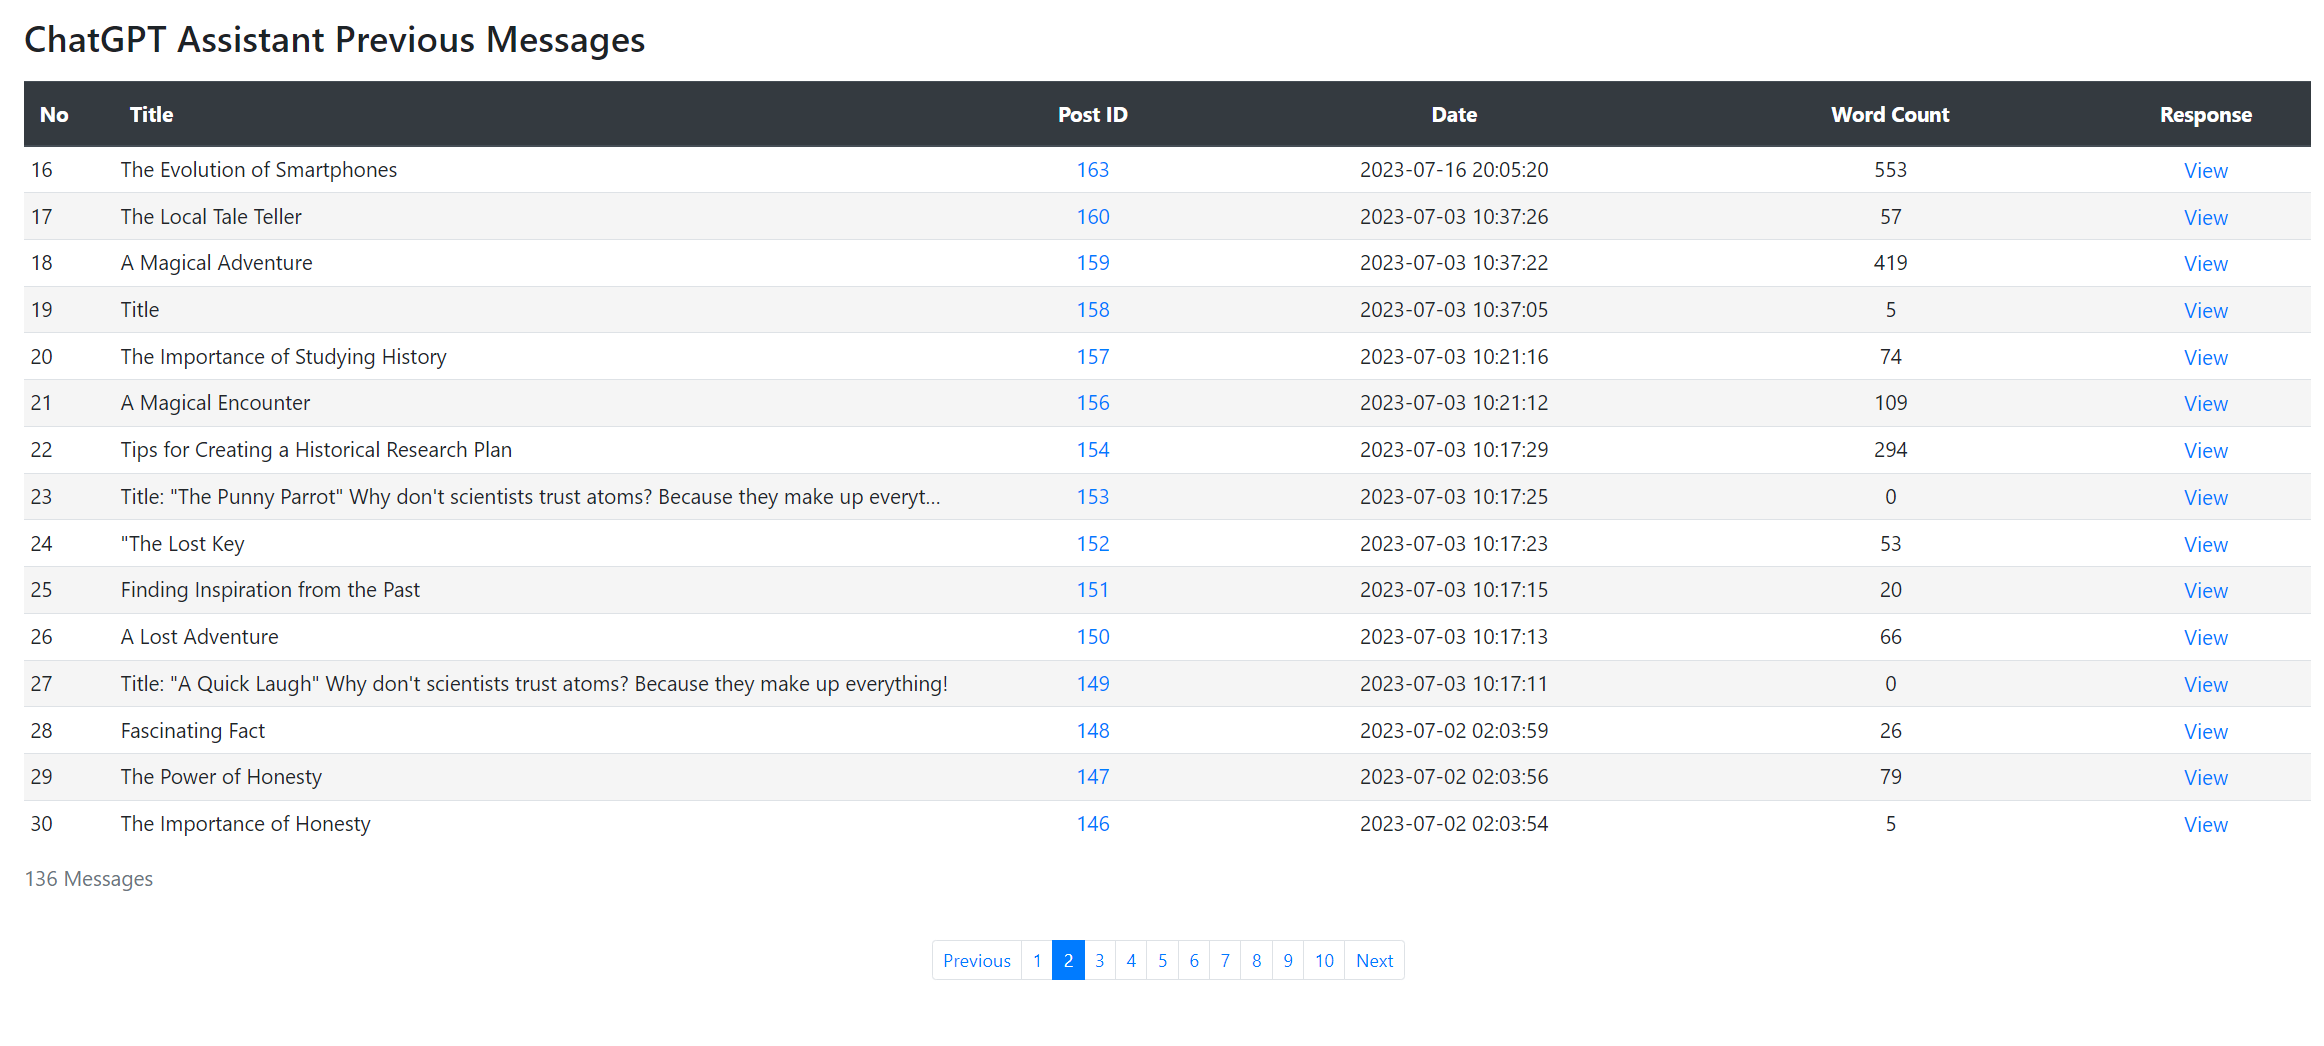Viewport: 2324px width, 1046px height.
Task: Click the Response column header
Action: click(x=2205, y=115)
